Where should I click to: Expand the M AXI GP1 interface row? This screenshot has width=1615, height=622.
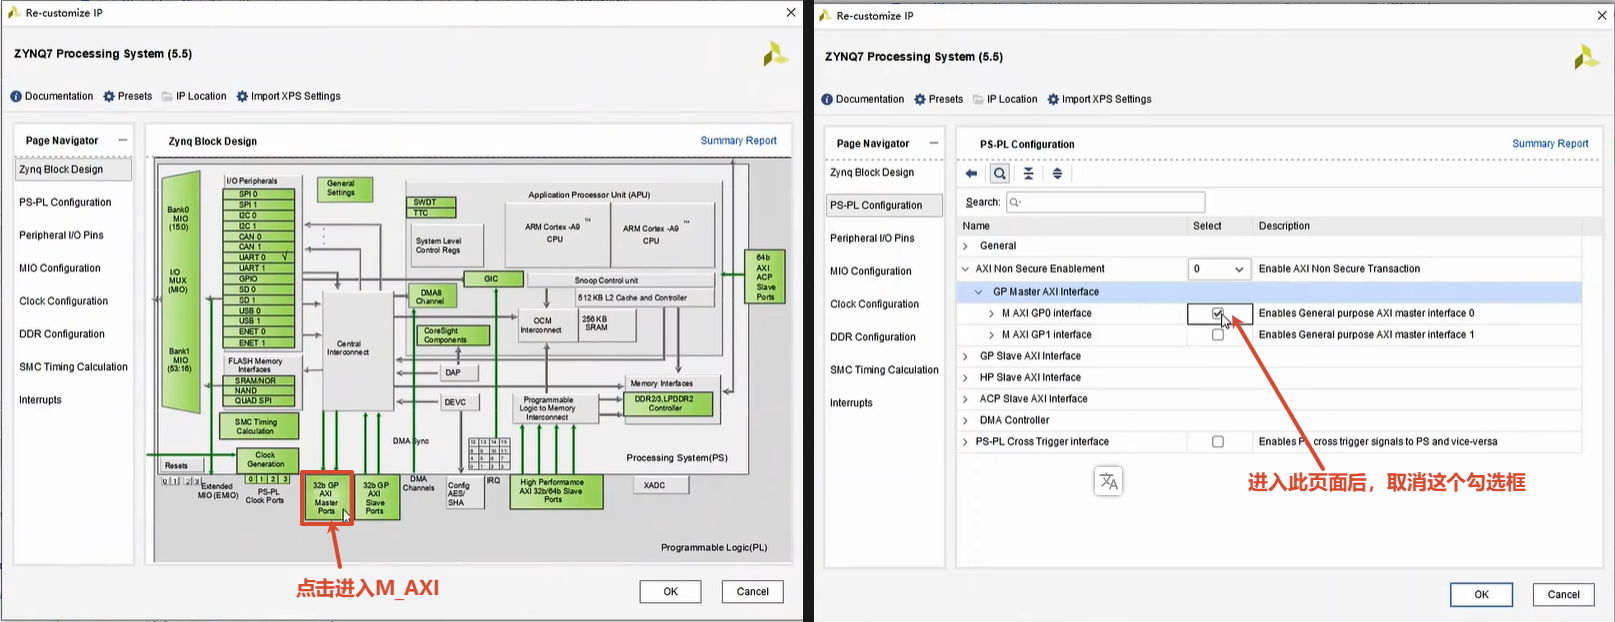[x=991, y=335]
